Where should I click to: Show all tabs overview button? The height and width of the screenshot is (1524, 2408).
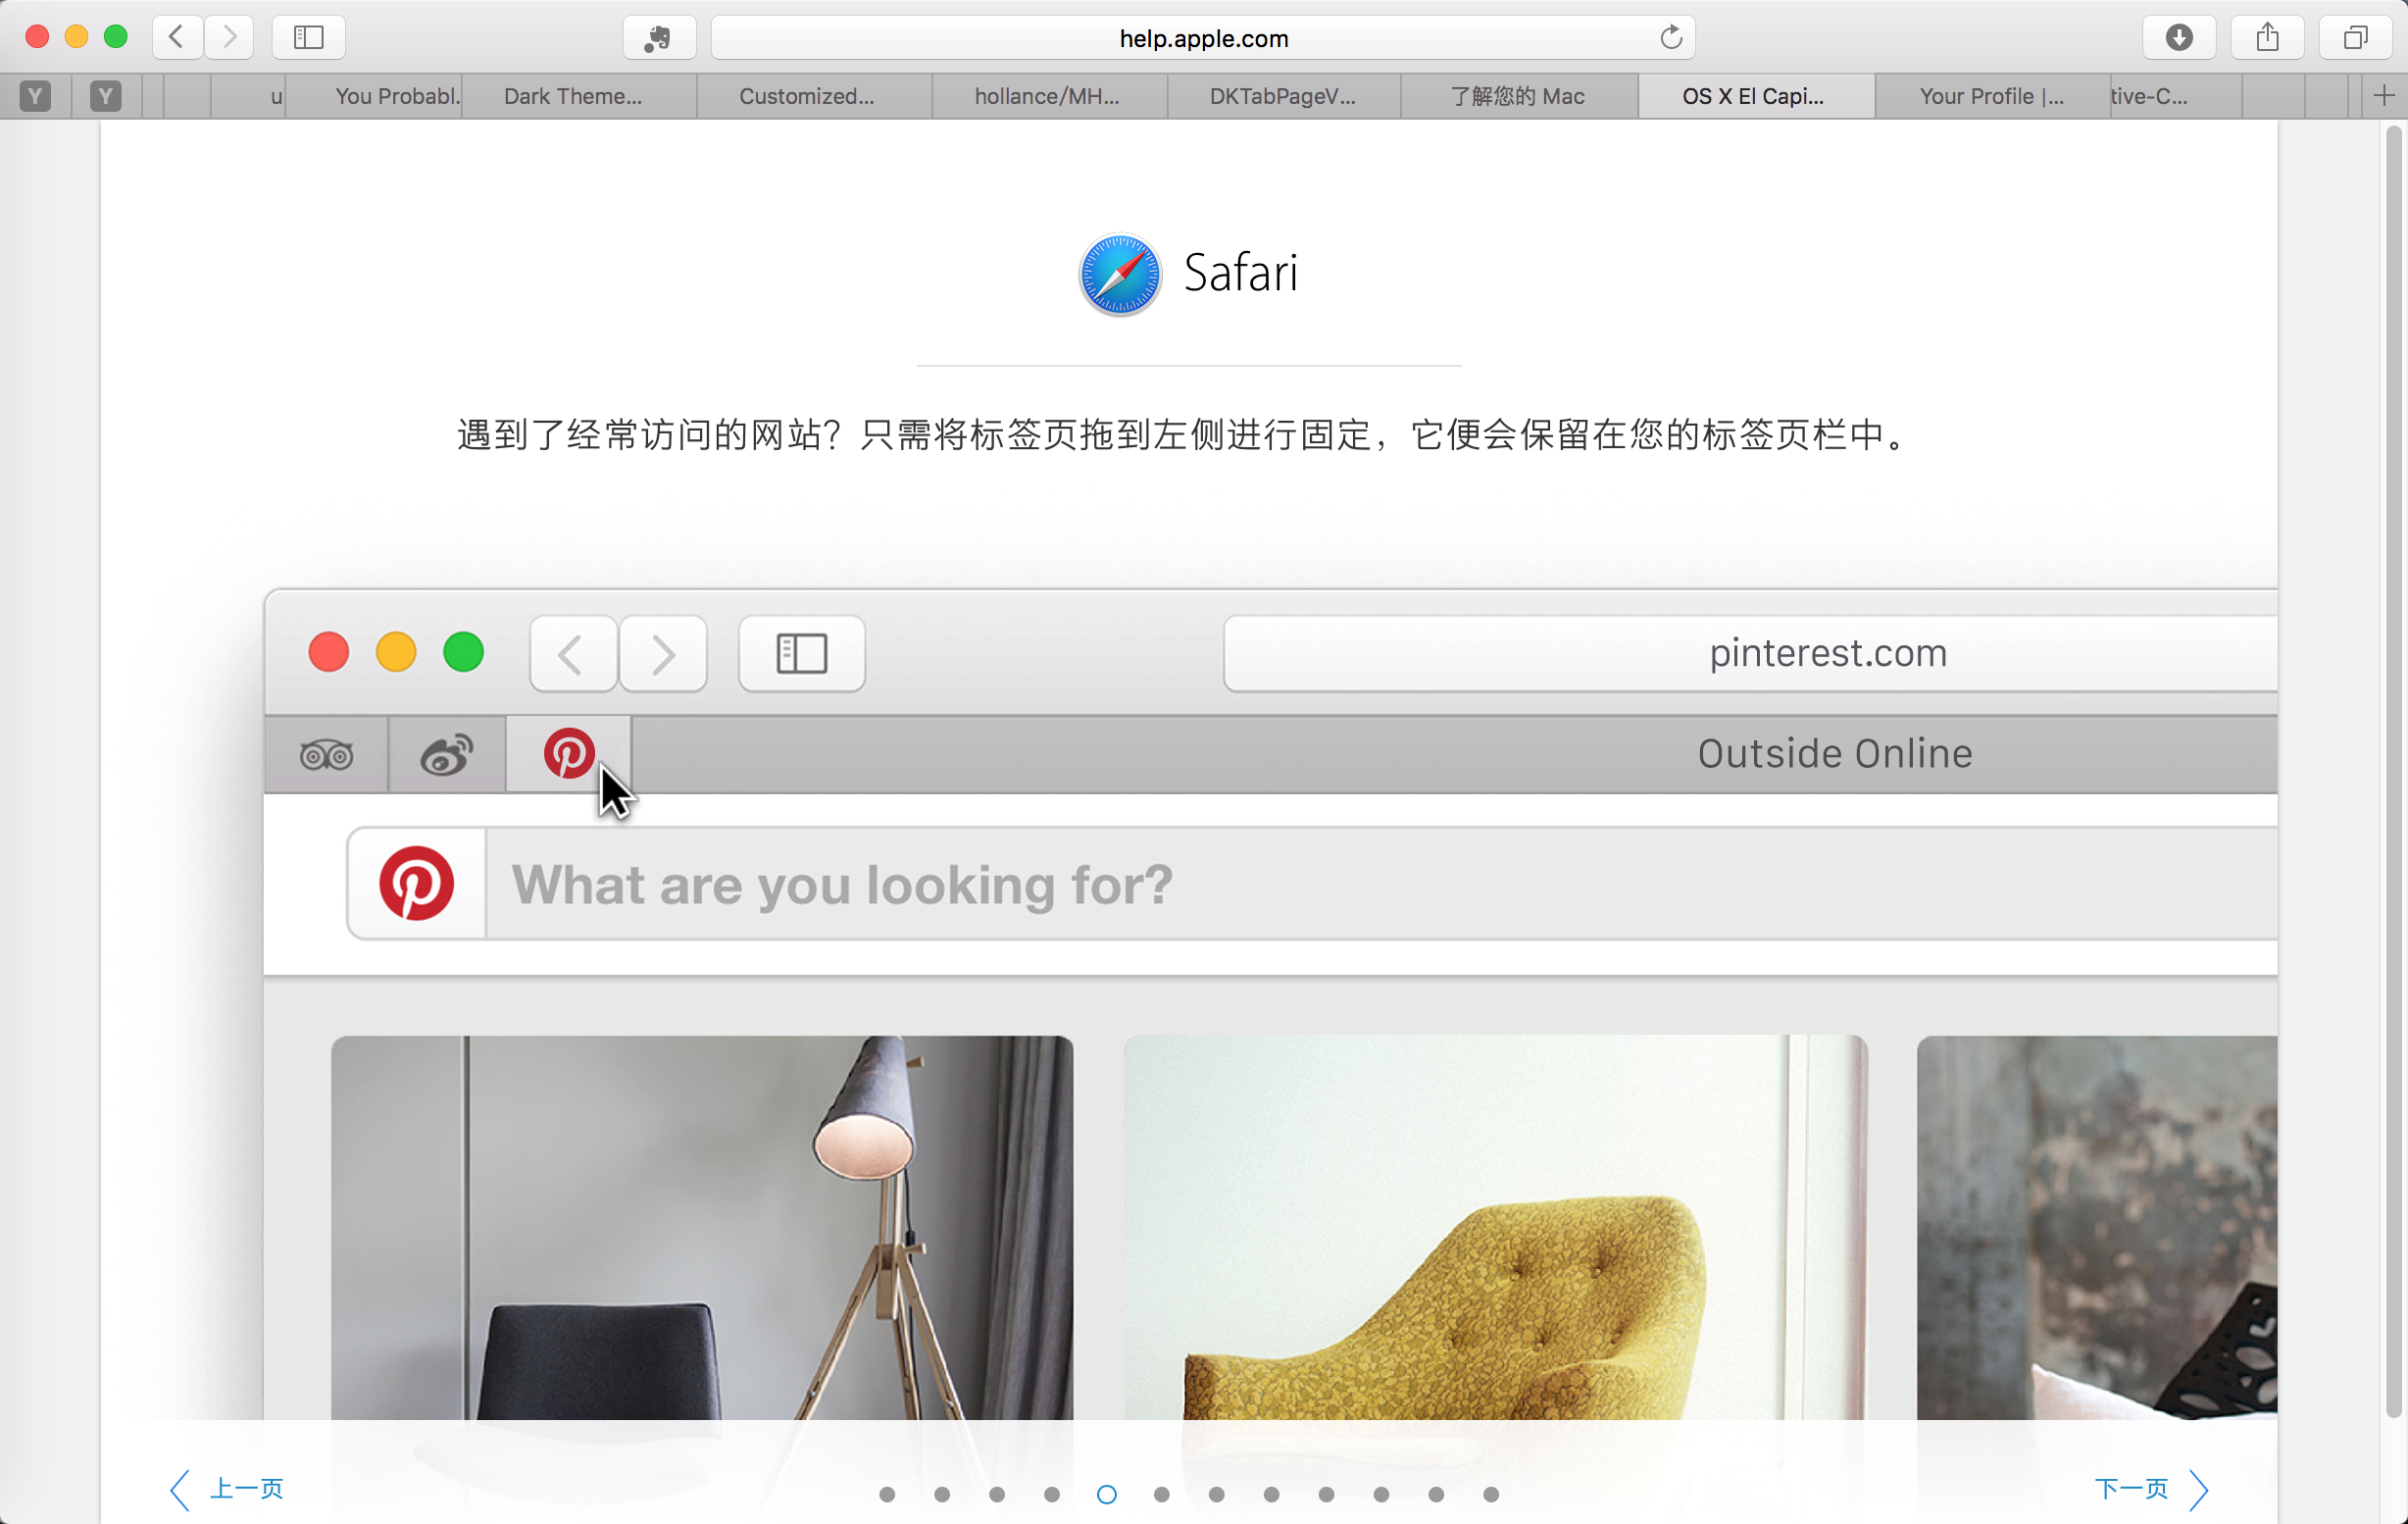coord(2355,38)
